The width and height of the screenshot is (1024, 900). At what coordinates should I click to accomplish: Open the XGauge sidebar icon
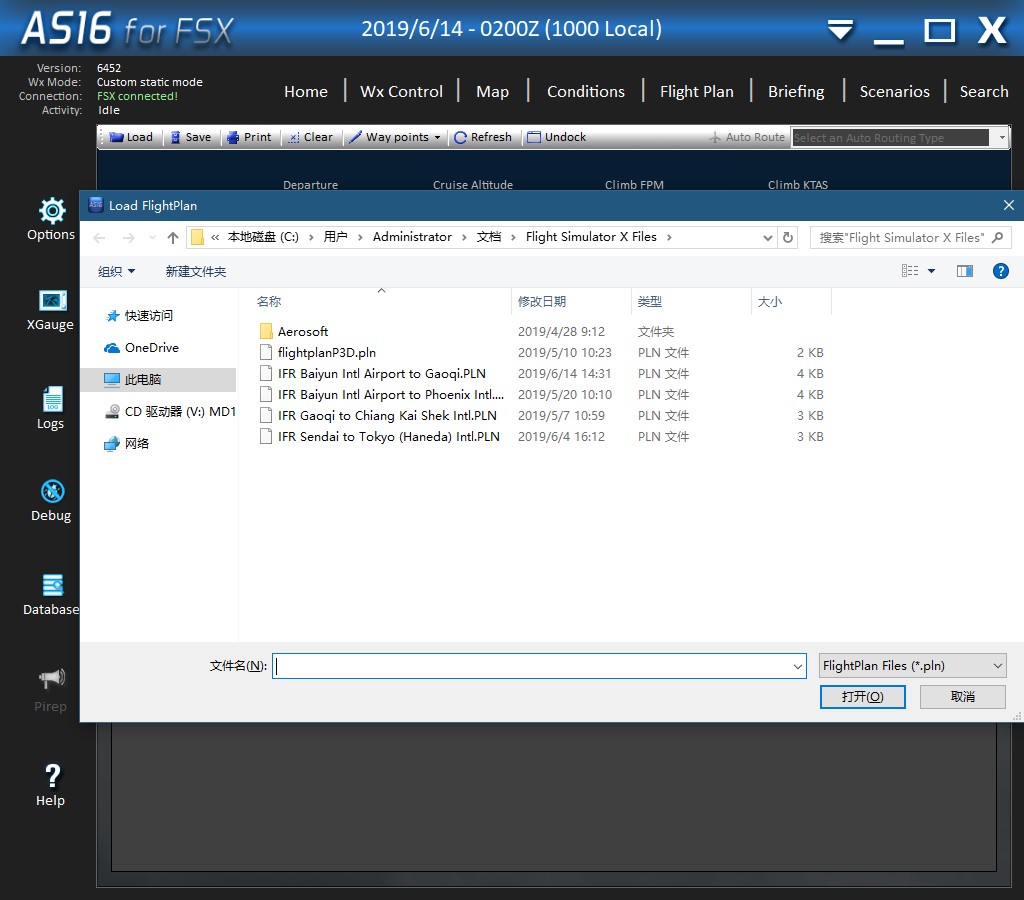52,300
